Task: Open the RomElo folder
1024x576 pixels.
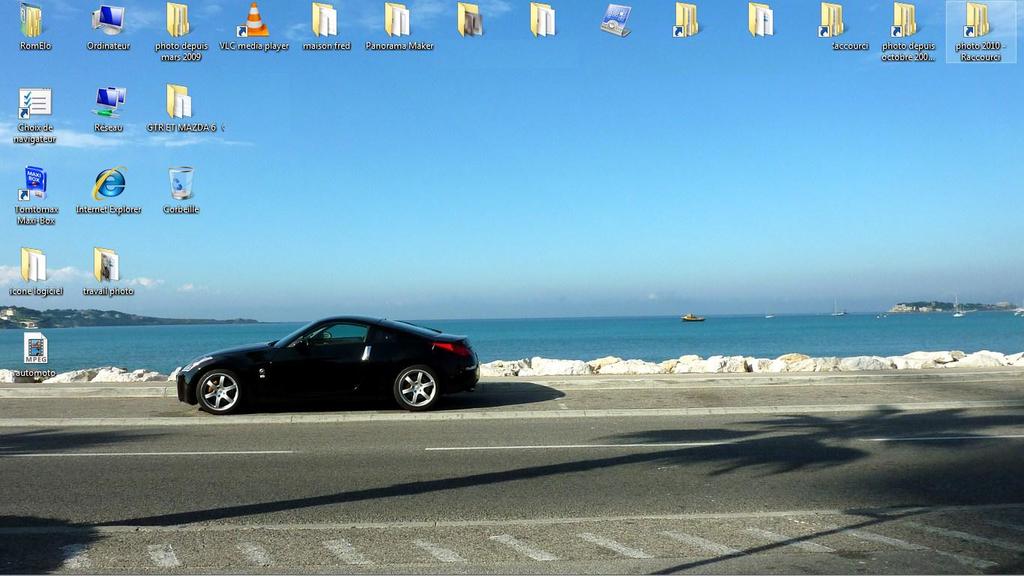Action: point(33,21)
